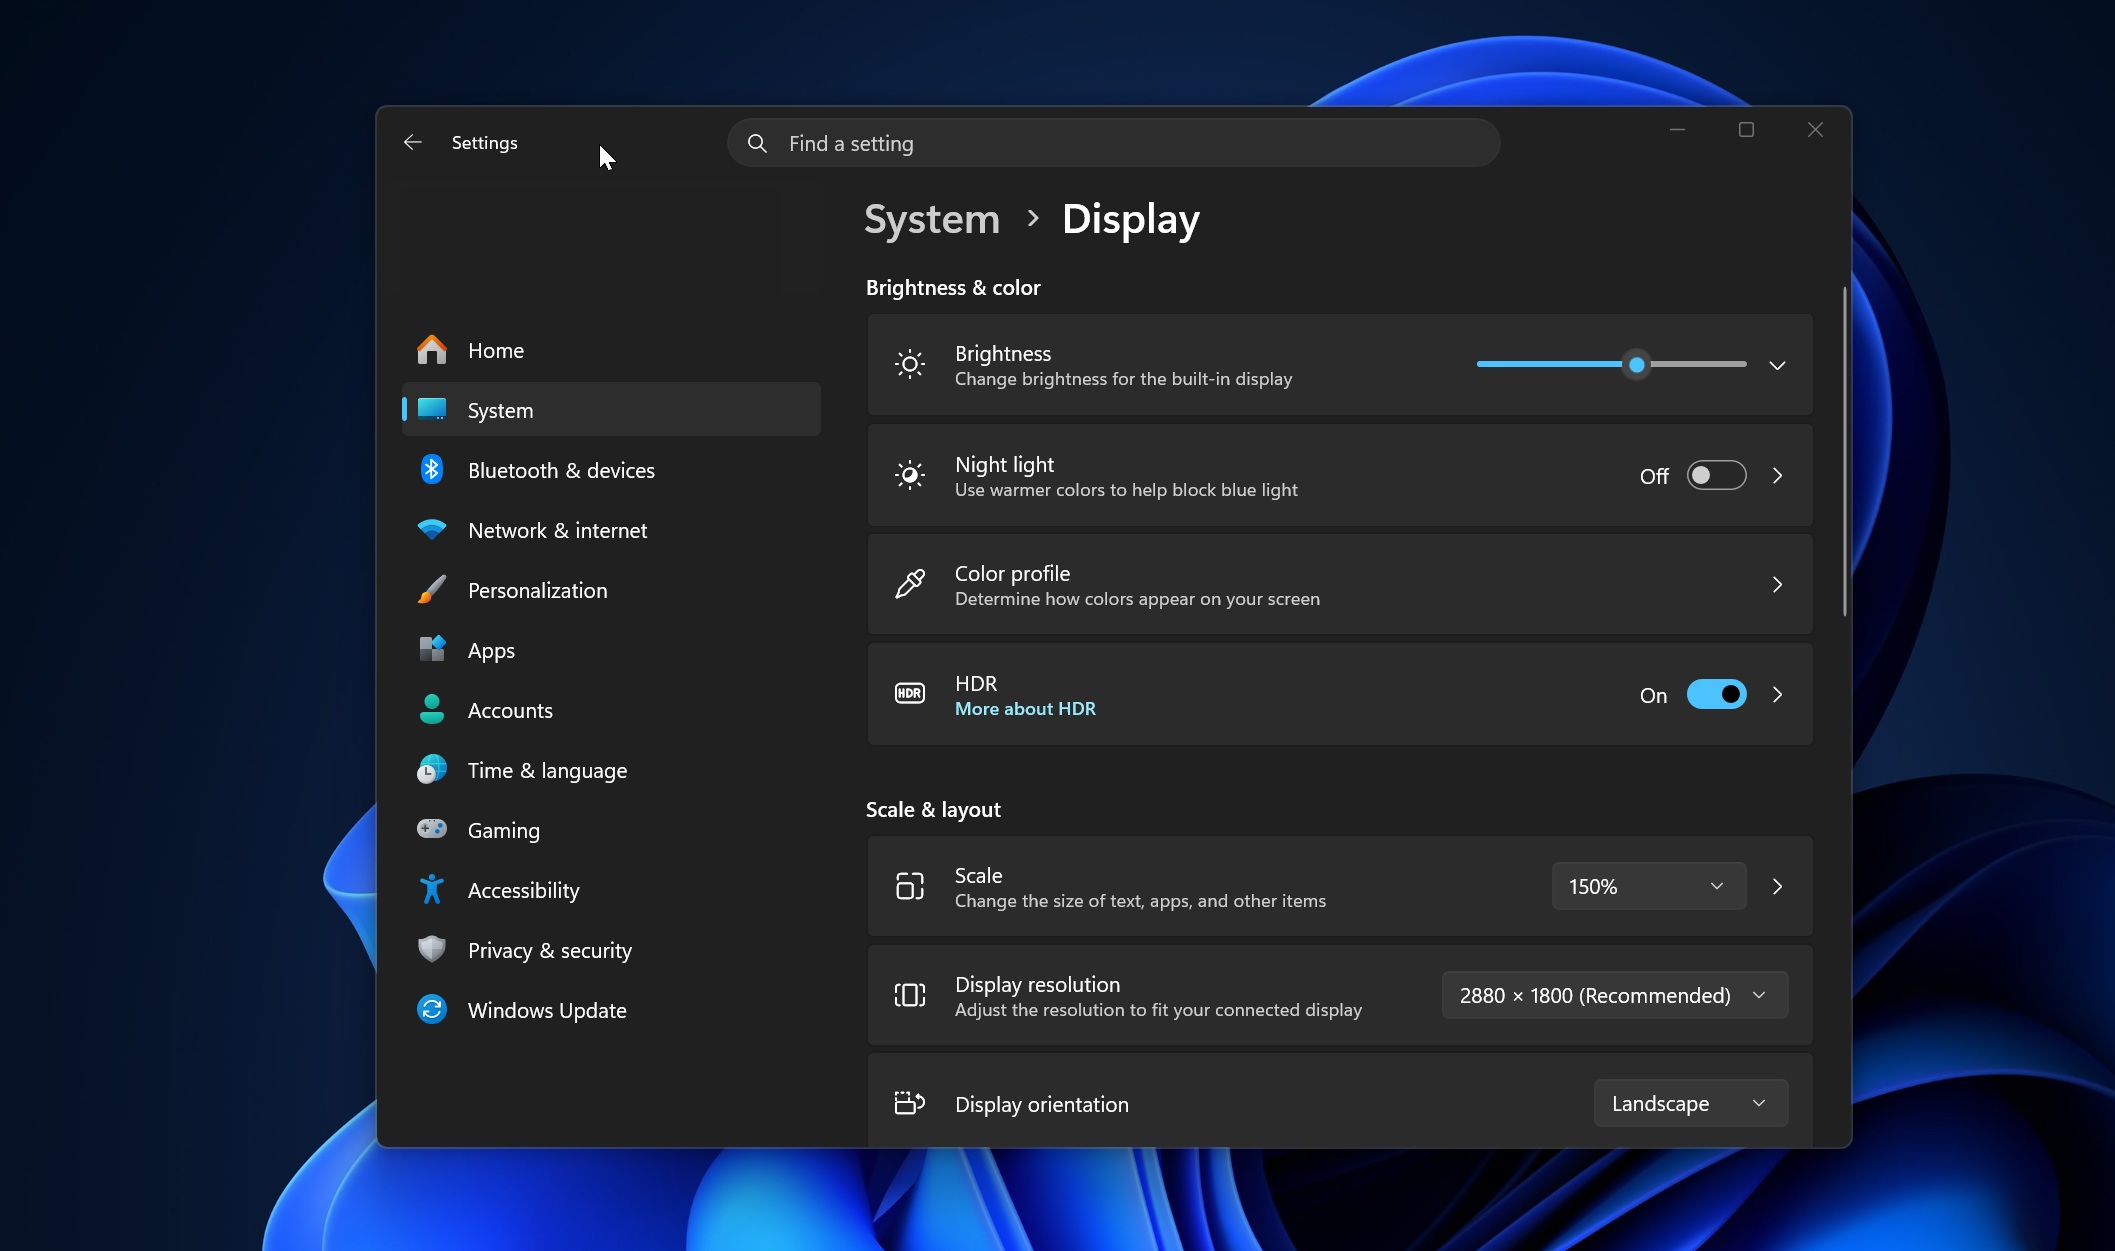2115x1251 pixels.
Task: Click the search magnifier icon
Action: [x=757, y=143]
